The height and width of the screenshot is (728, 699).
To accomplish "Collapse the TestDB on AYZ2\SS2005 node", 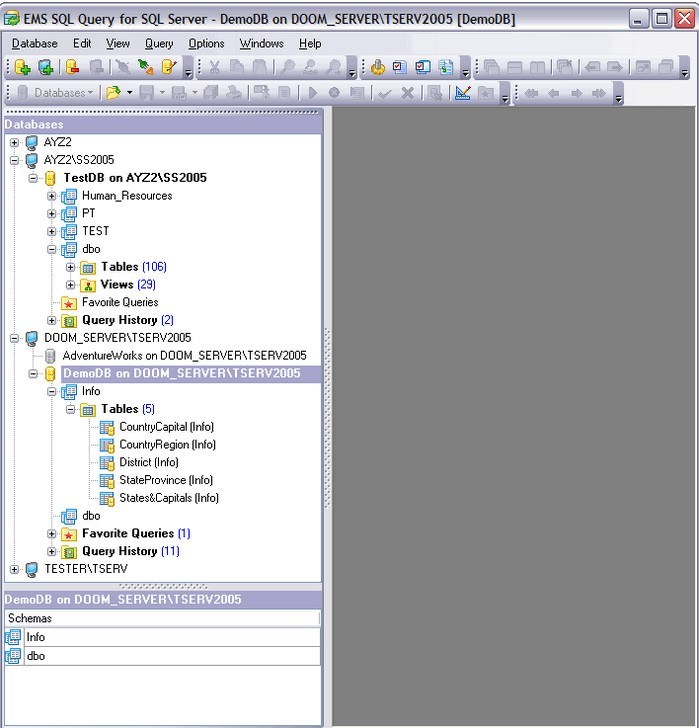I will point(33,178).
